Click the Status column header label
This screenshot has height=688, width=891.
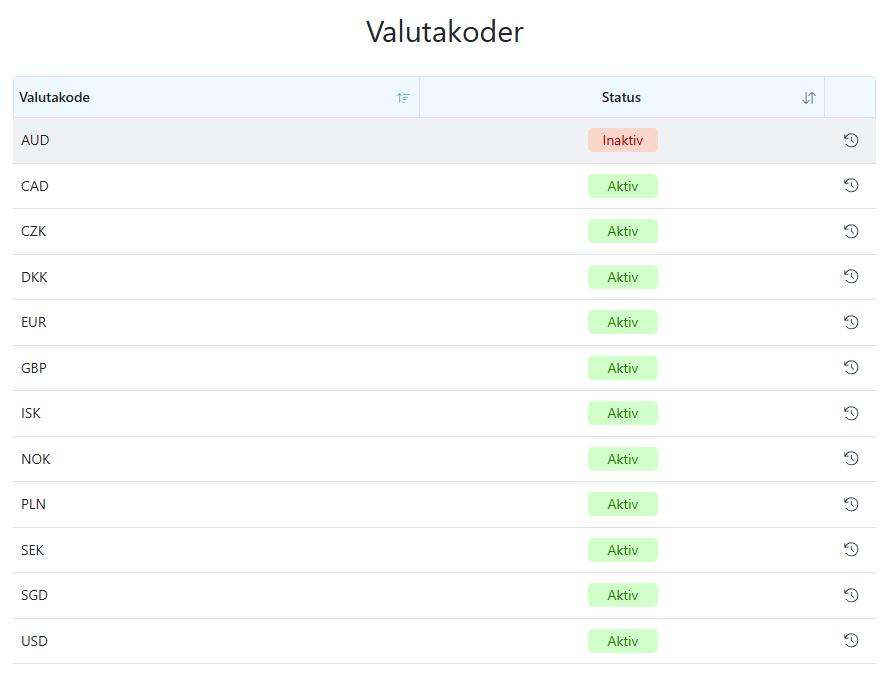621,97
